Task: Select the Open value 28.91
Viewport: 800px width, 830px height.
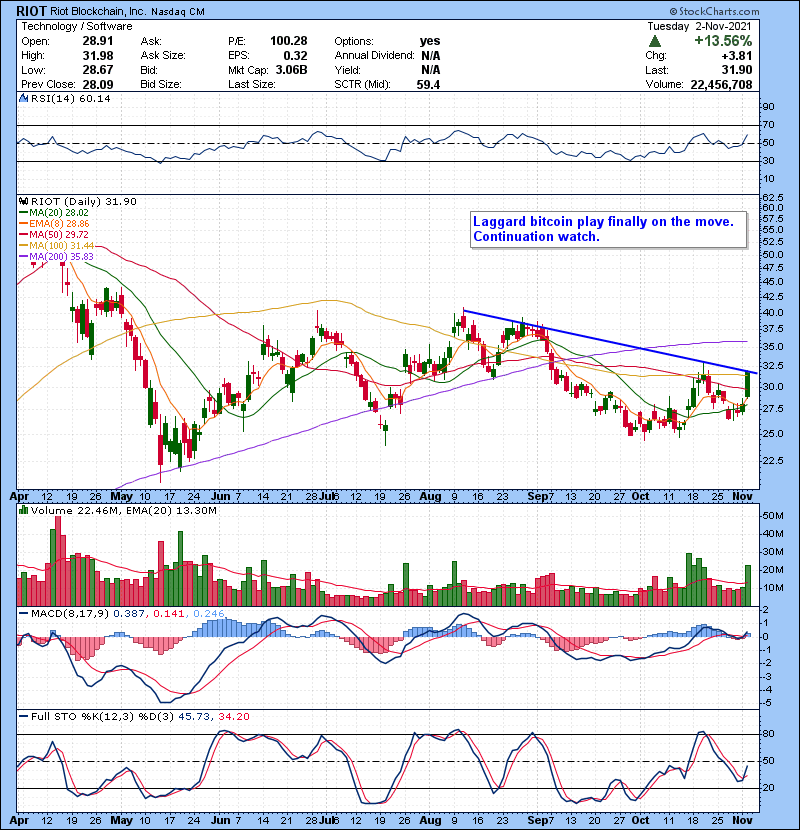Action: (x=97, y=41)
